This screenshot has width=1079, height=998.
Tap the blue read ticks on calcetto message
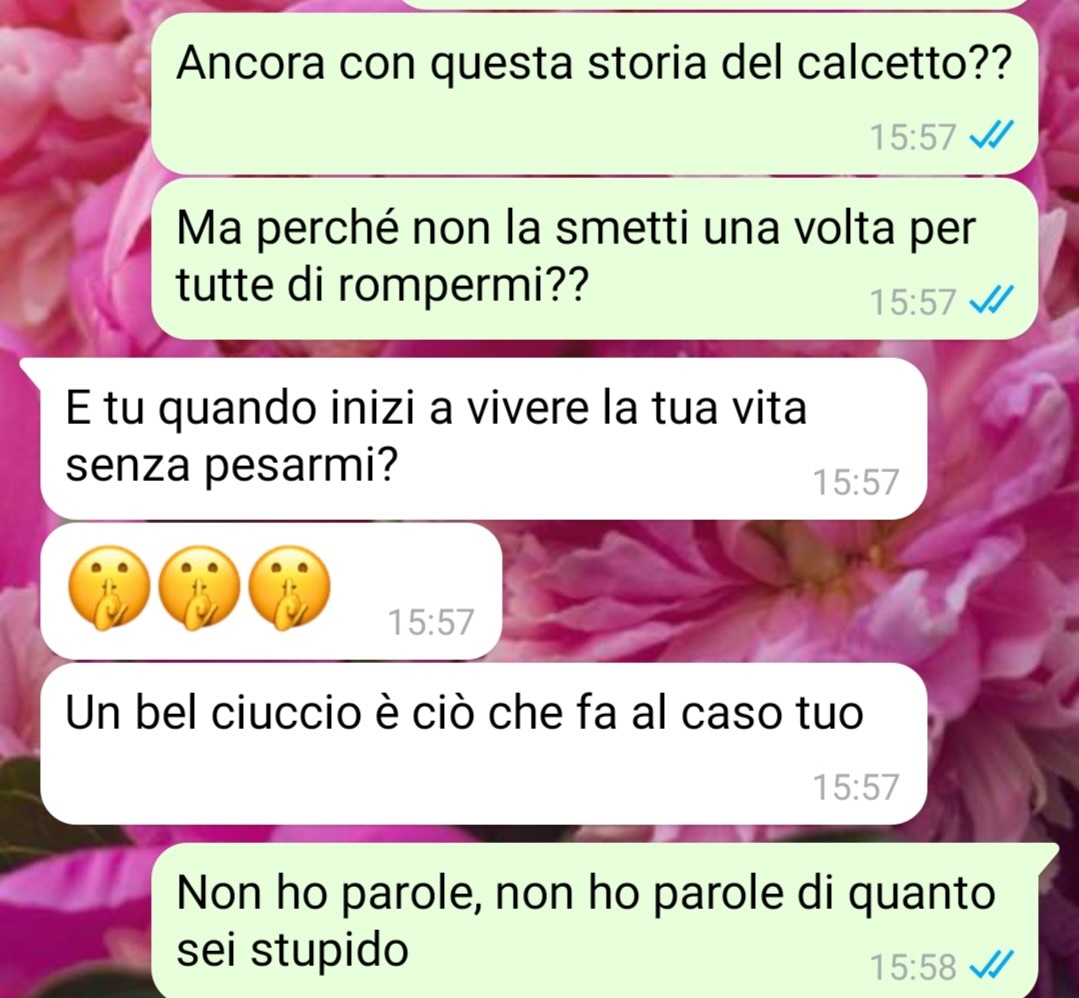(991, 136)
